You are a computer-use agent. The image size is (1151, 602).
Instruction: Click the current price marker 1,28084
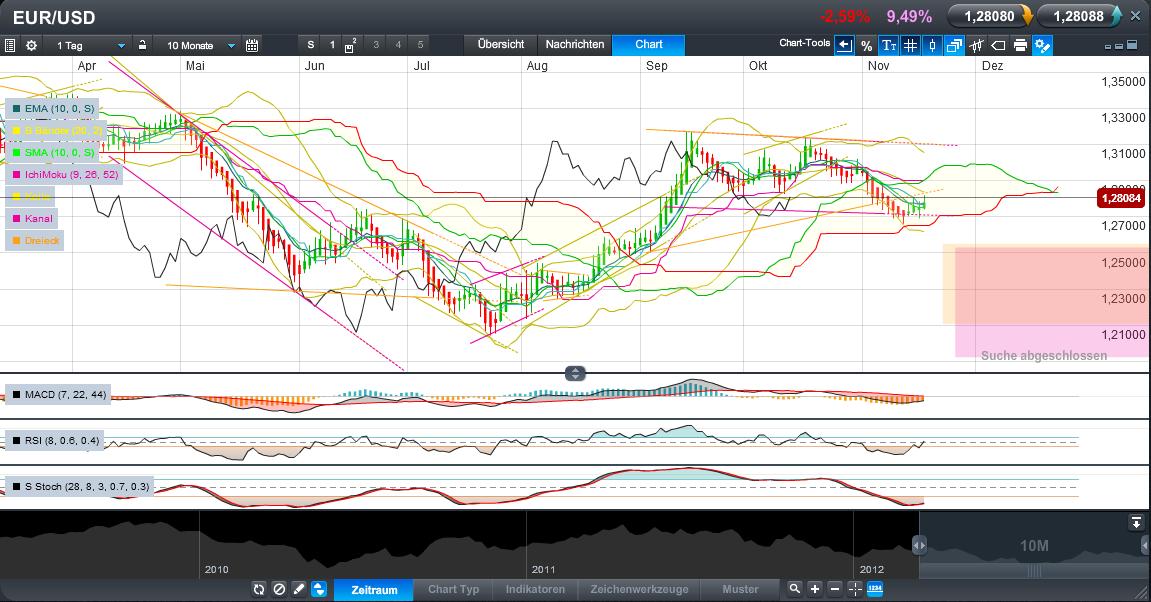click(x=1121, y=198)
